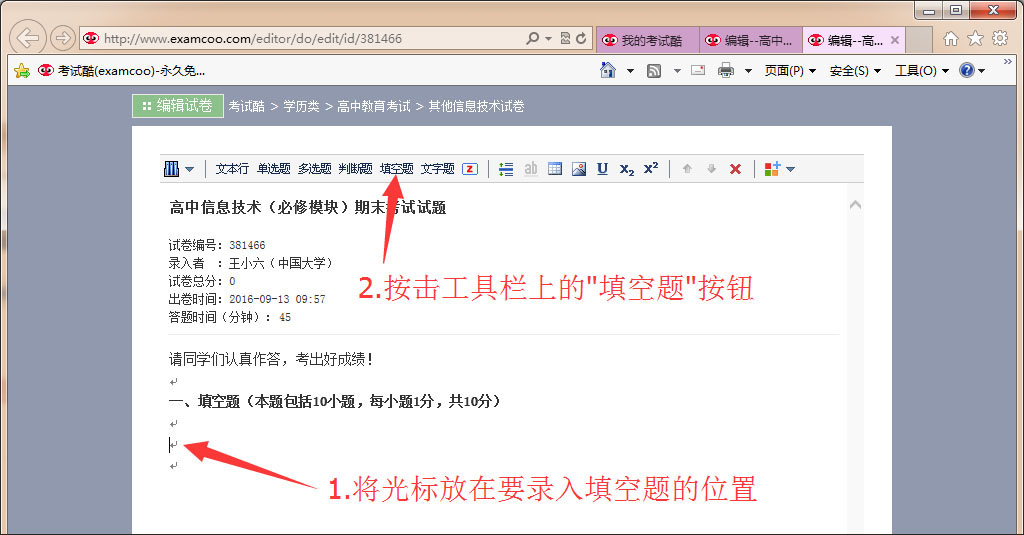
Task: Switch to the 我的考试酷 browser tab
Action: click(647, 41)
